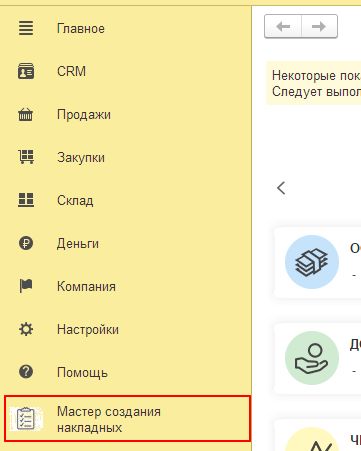Click the Деньги ruble coin icon
Screen dimensions: 361x451
[x=26, y=243]
